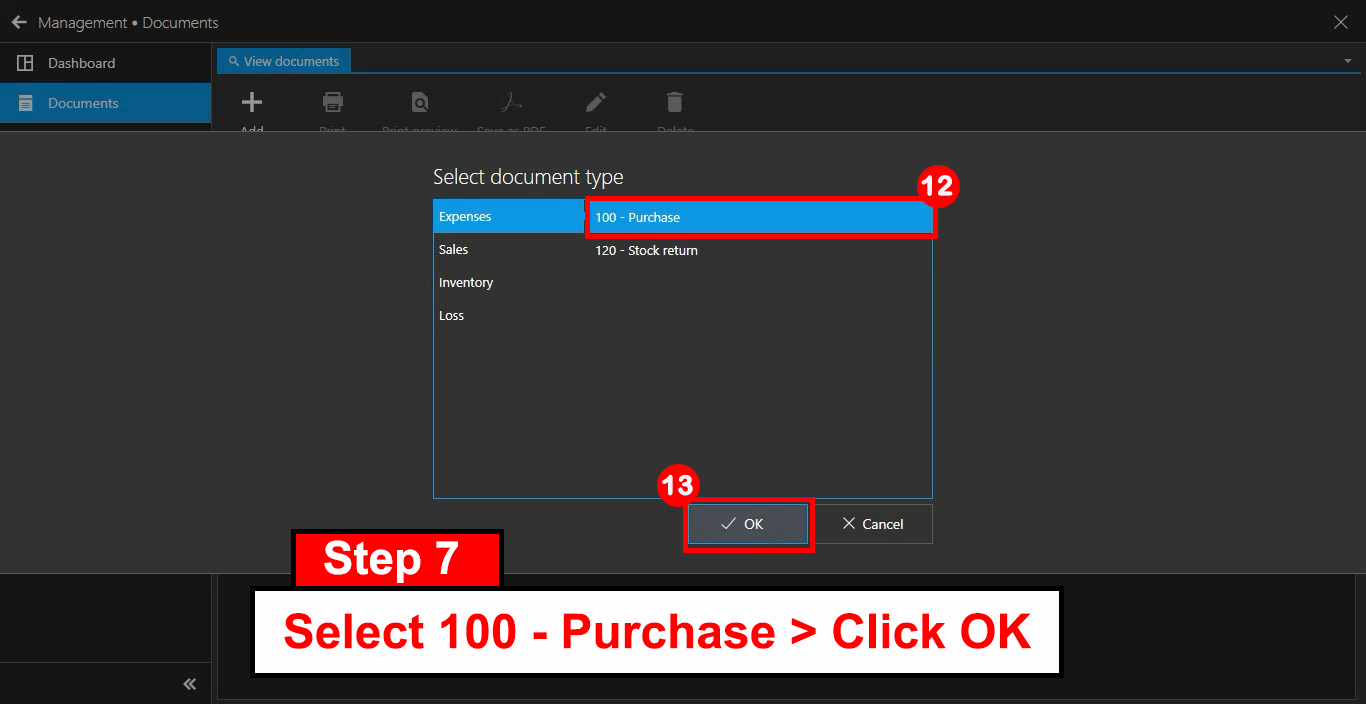Click the Save as PDF icon
This screenshot has height=704, width=1366.
(x=511, y=102)
